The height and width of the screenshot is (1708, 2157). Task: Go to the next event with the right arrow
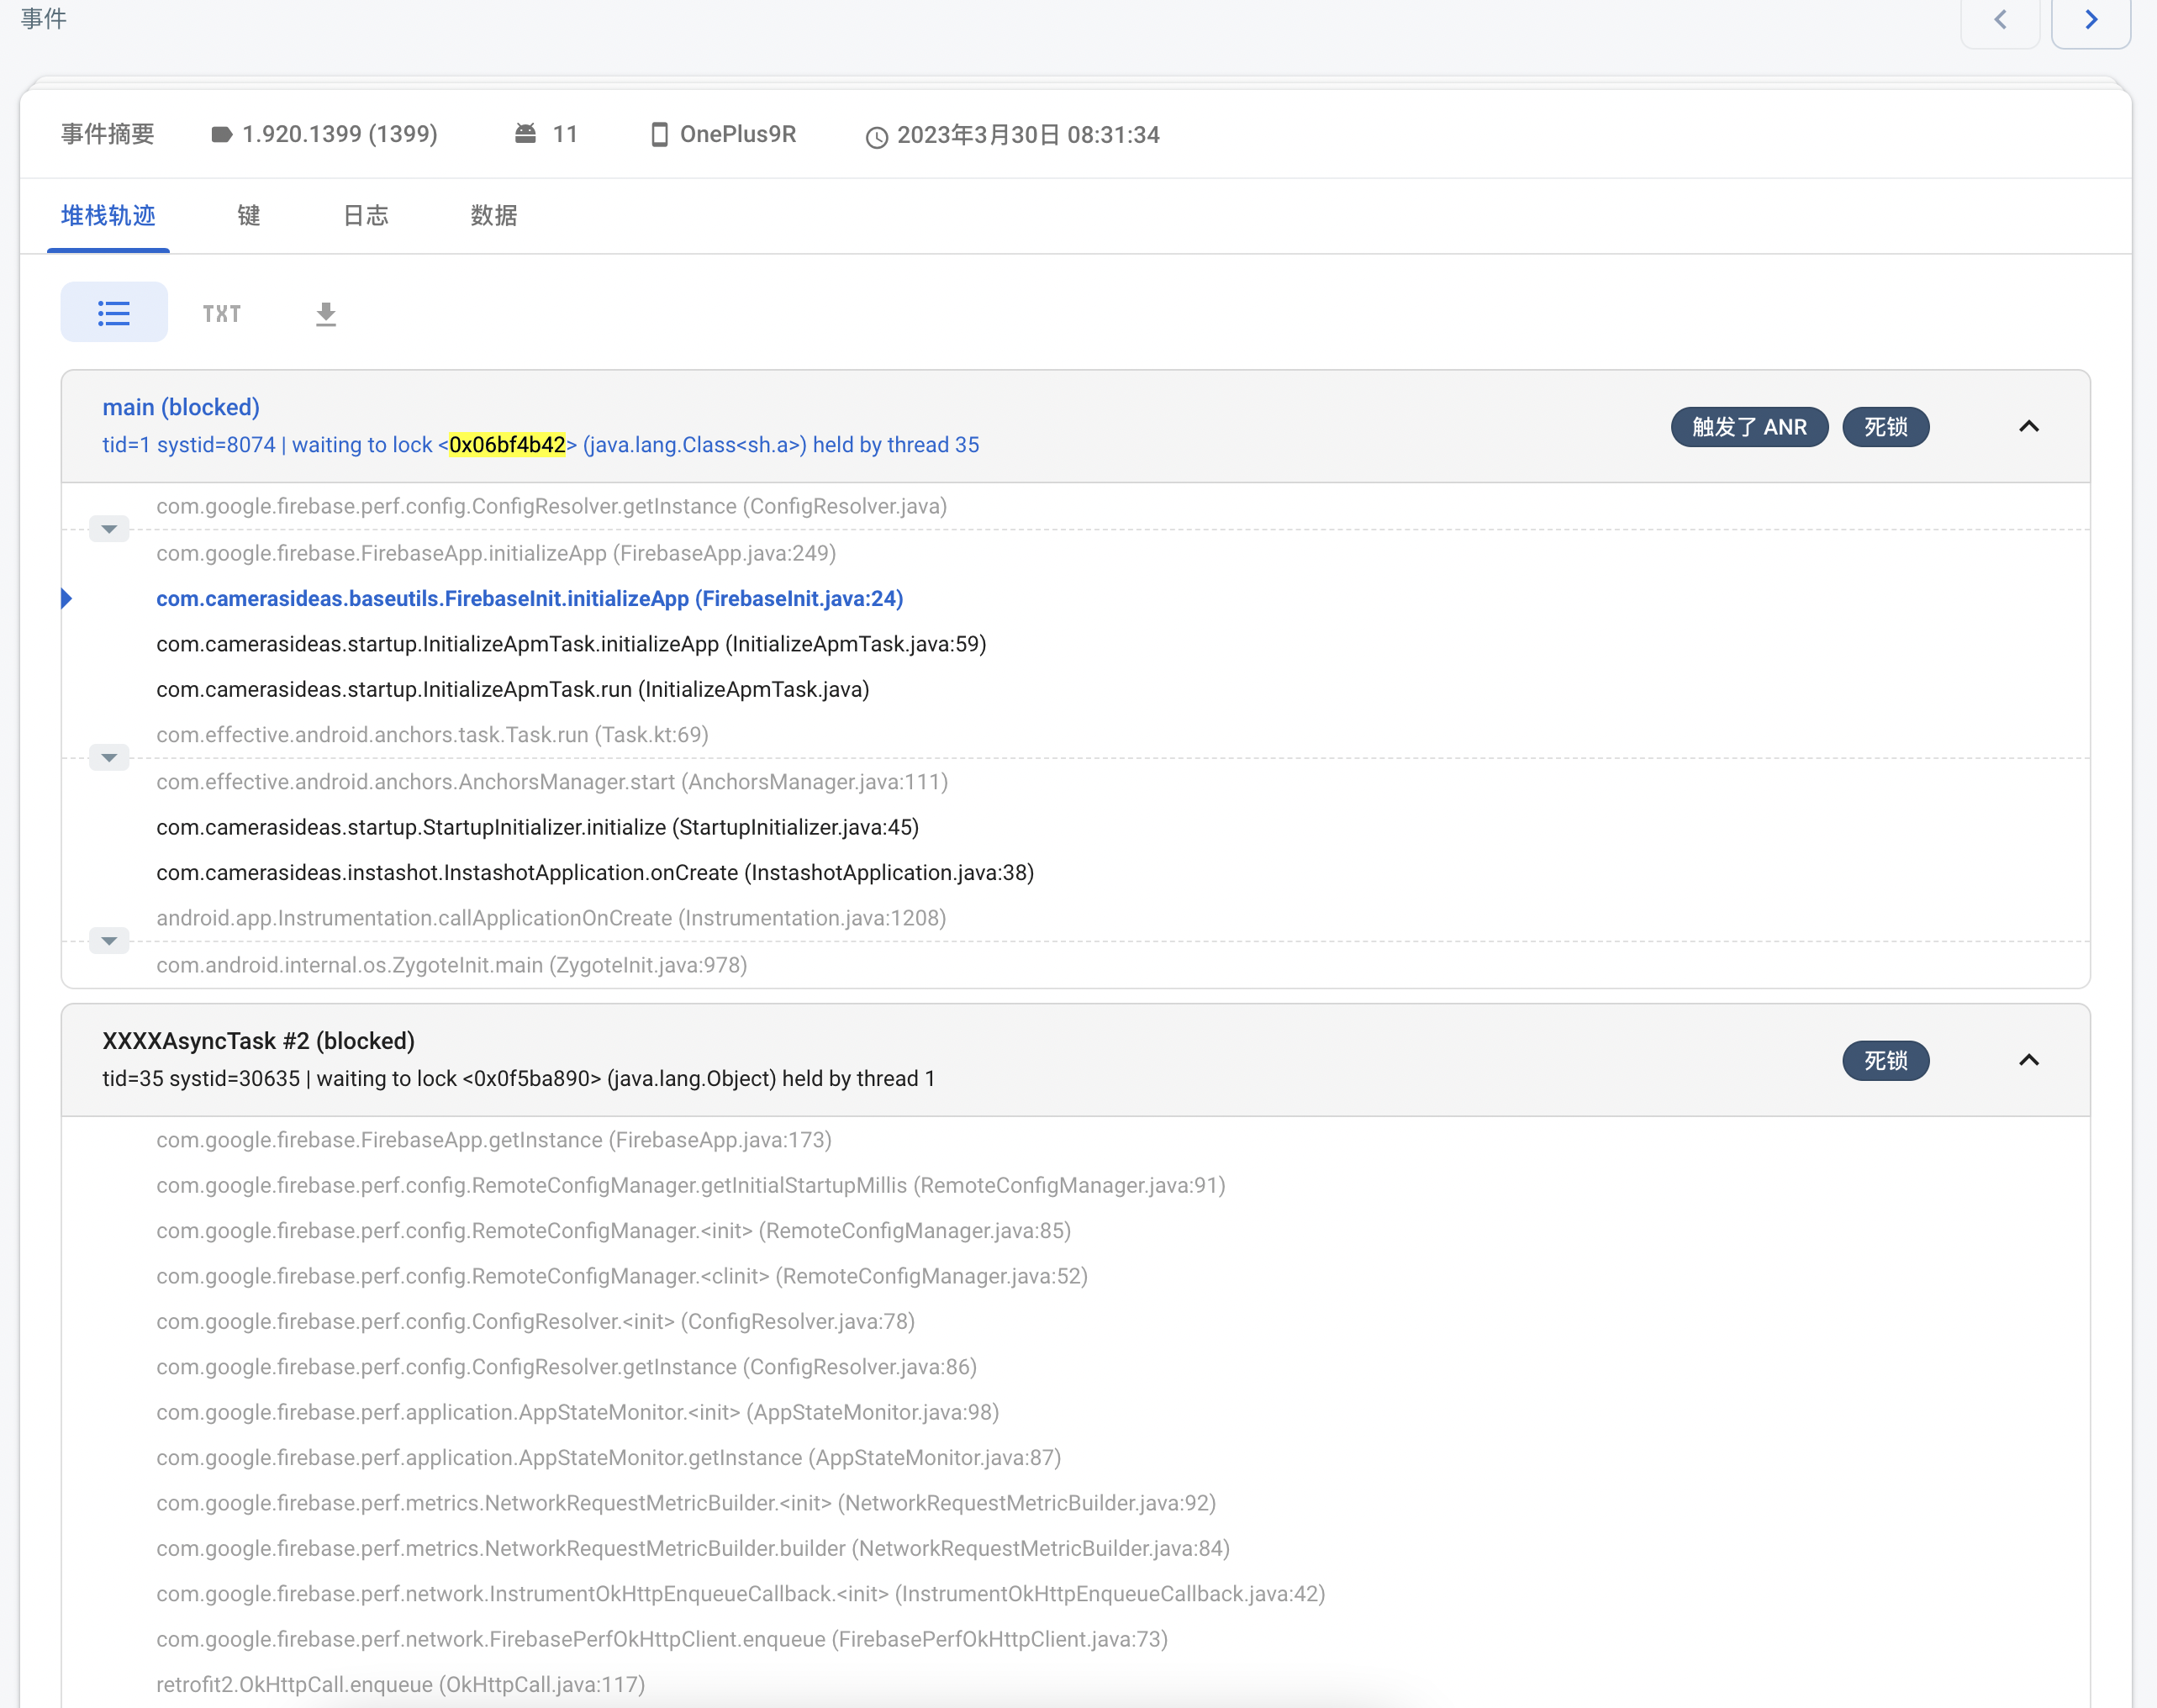point(2092,19)
